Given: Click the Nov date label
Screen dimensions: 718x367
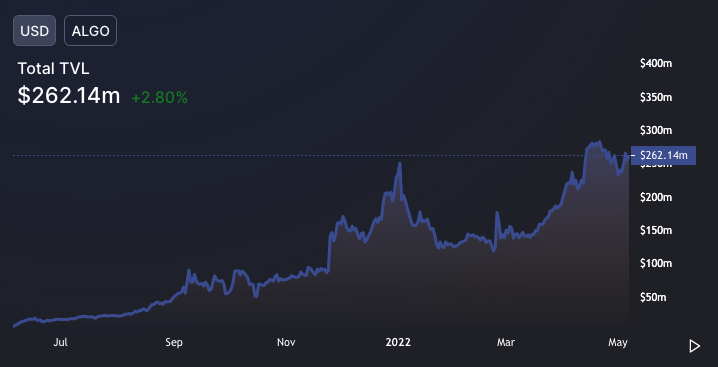Looking at the screenshot, I should click(x=286, y=342).
